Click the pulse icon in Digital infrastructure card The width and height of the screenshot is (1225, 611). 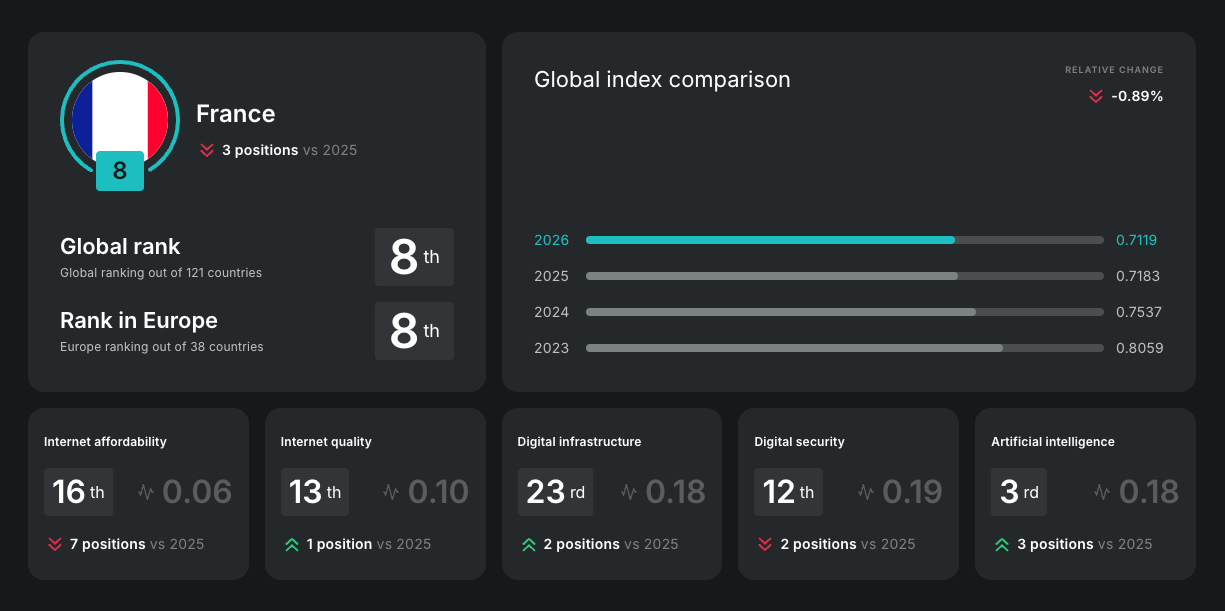pos(629,492)
